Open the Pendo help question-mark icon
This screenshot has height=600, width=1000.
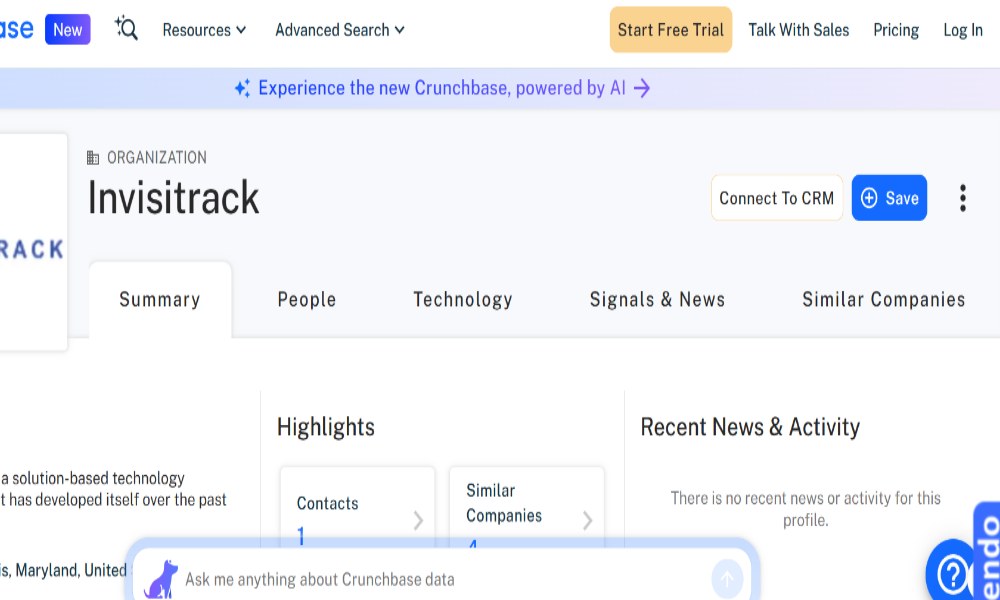pyautogui.click(x=953, y=573)
